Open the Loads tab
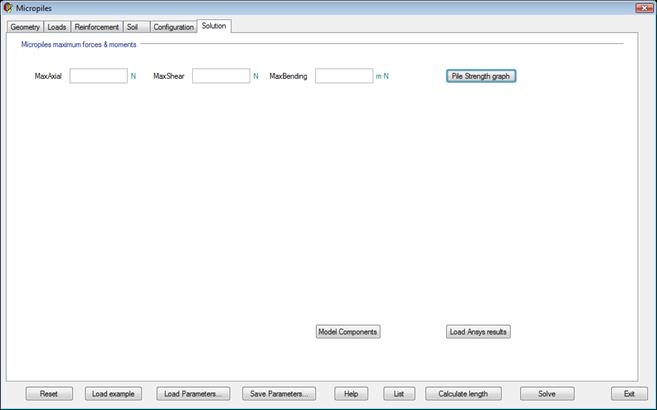Image resolution: width=657 pixels, height=410 pixels. [x=57, y=27]
